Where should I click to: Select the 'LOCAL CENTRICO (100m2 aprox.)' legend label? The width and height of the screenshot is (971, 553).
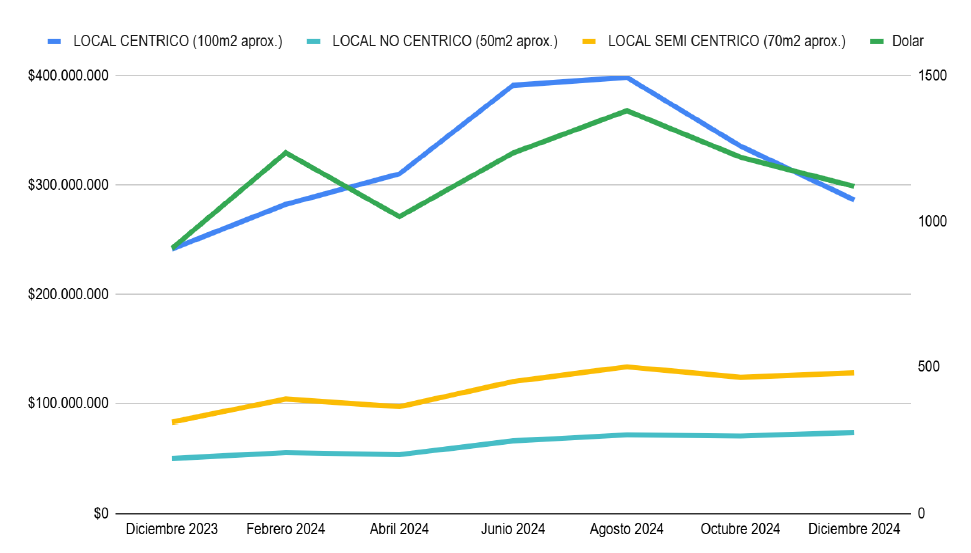point(178,41)
